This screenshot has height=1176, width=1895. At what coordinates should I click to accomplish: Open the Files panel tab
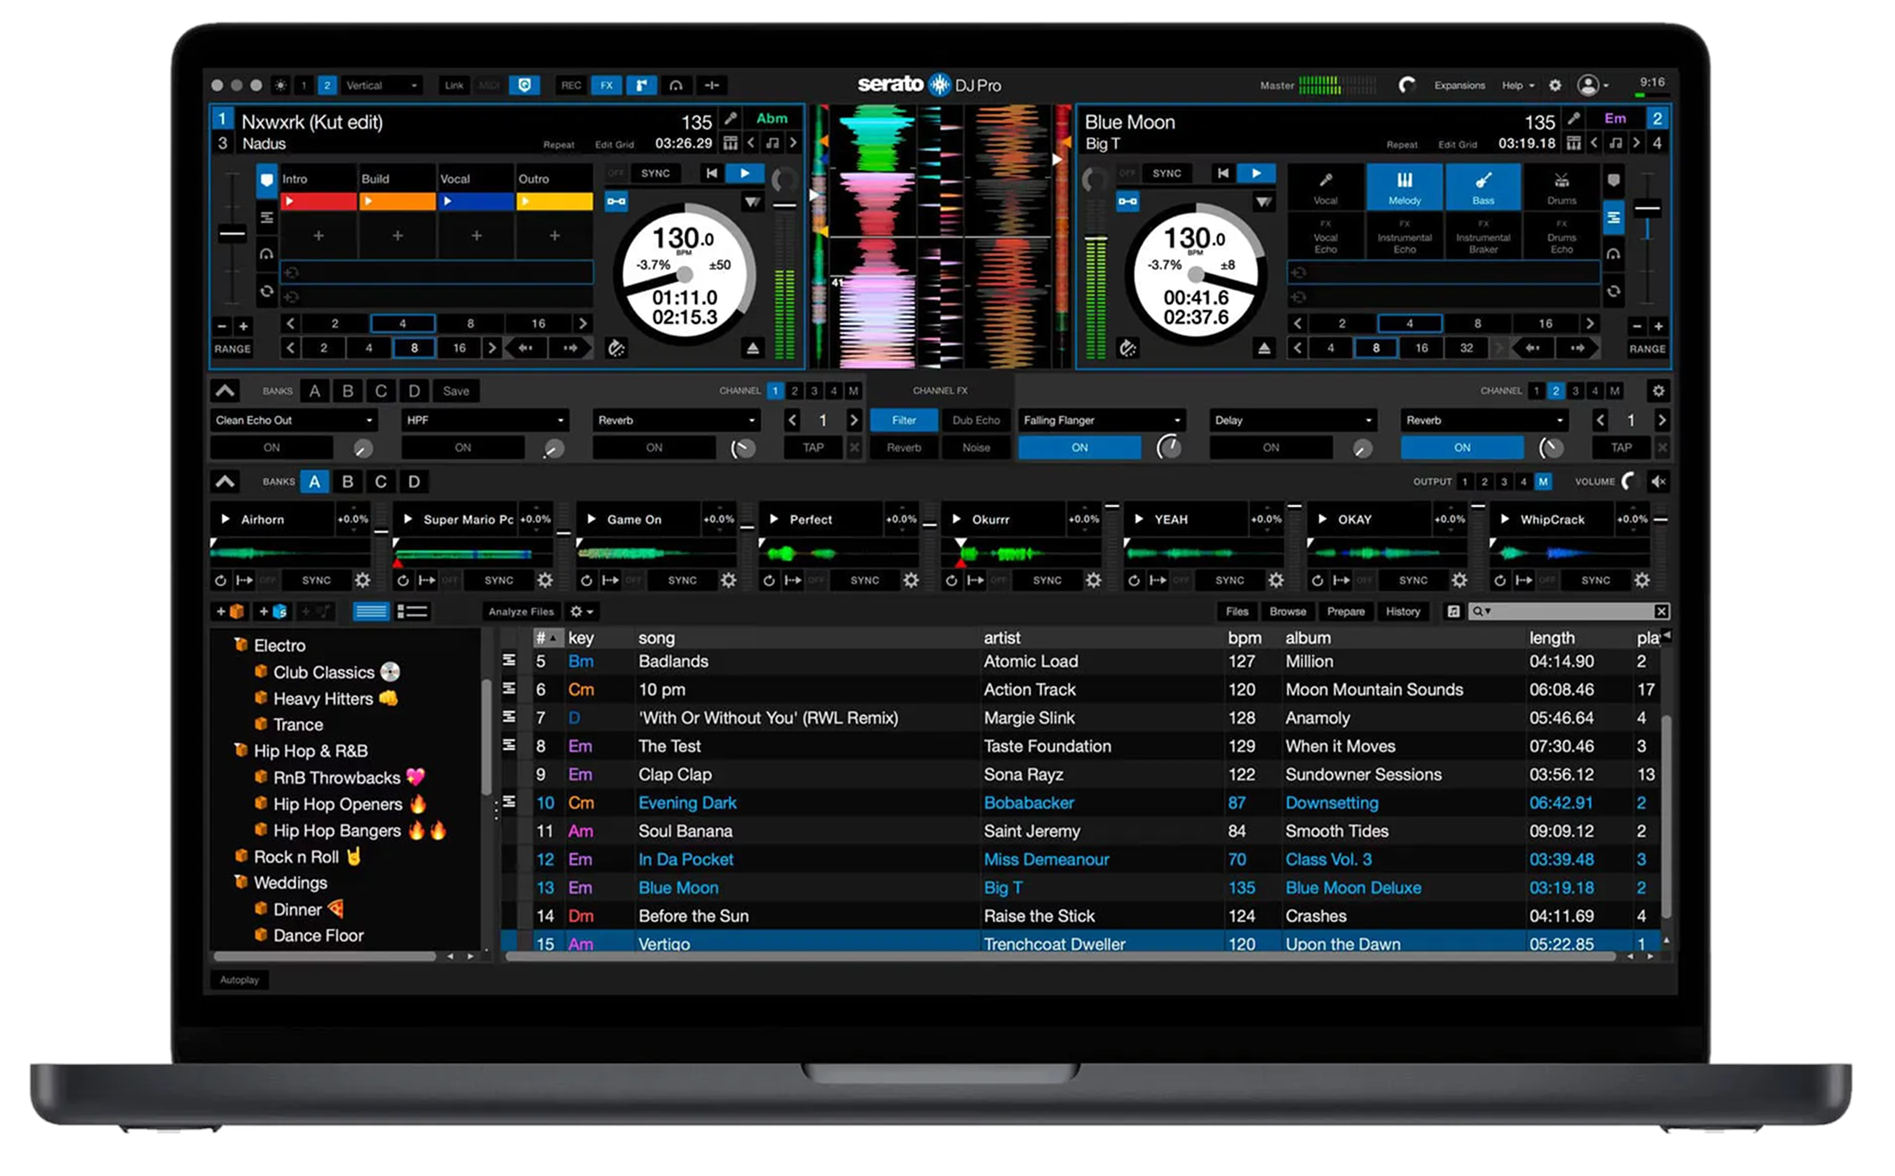click(x=1237, y=611)
